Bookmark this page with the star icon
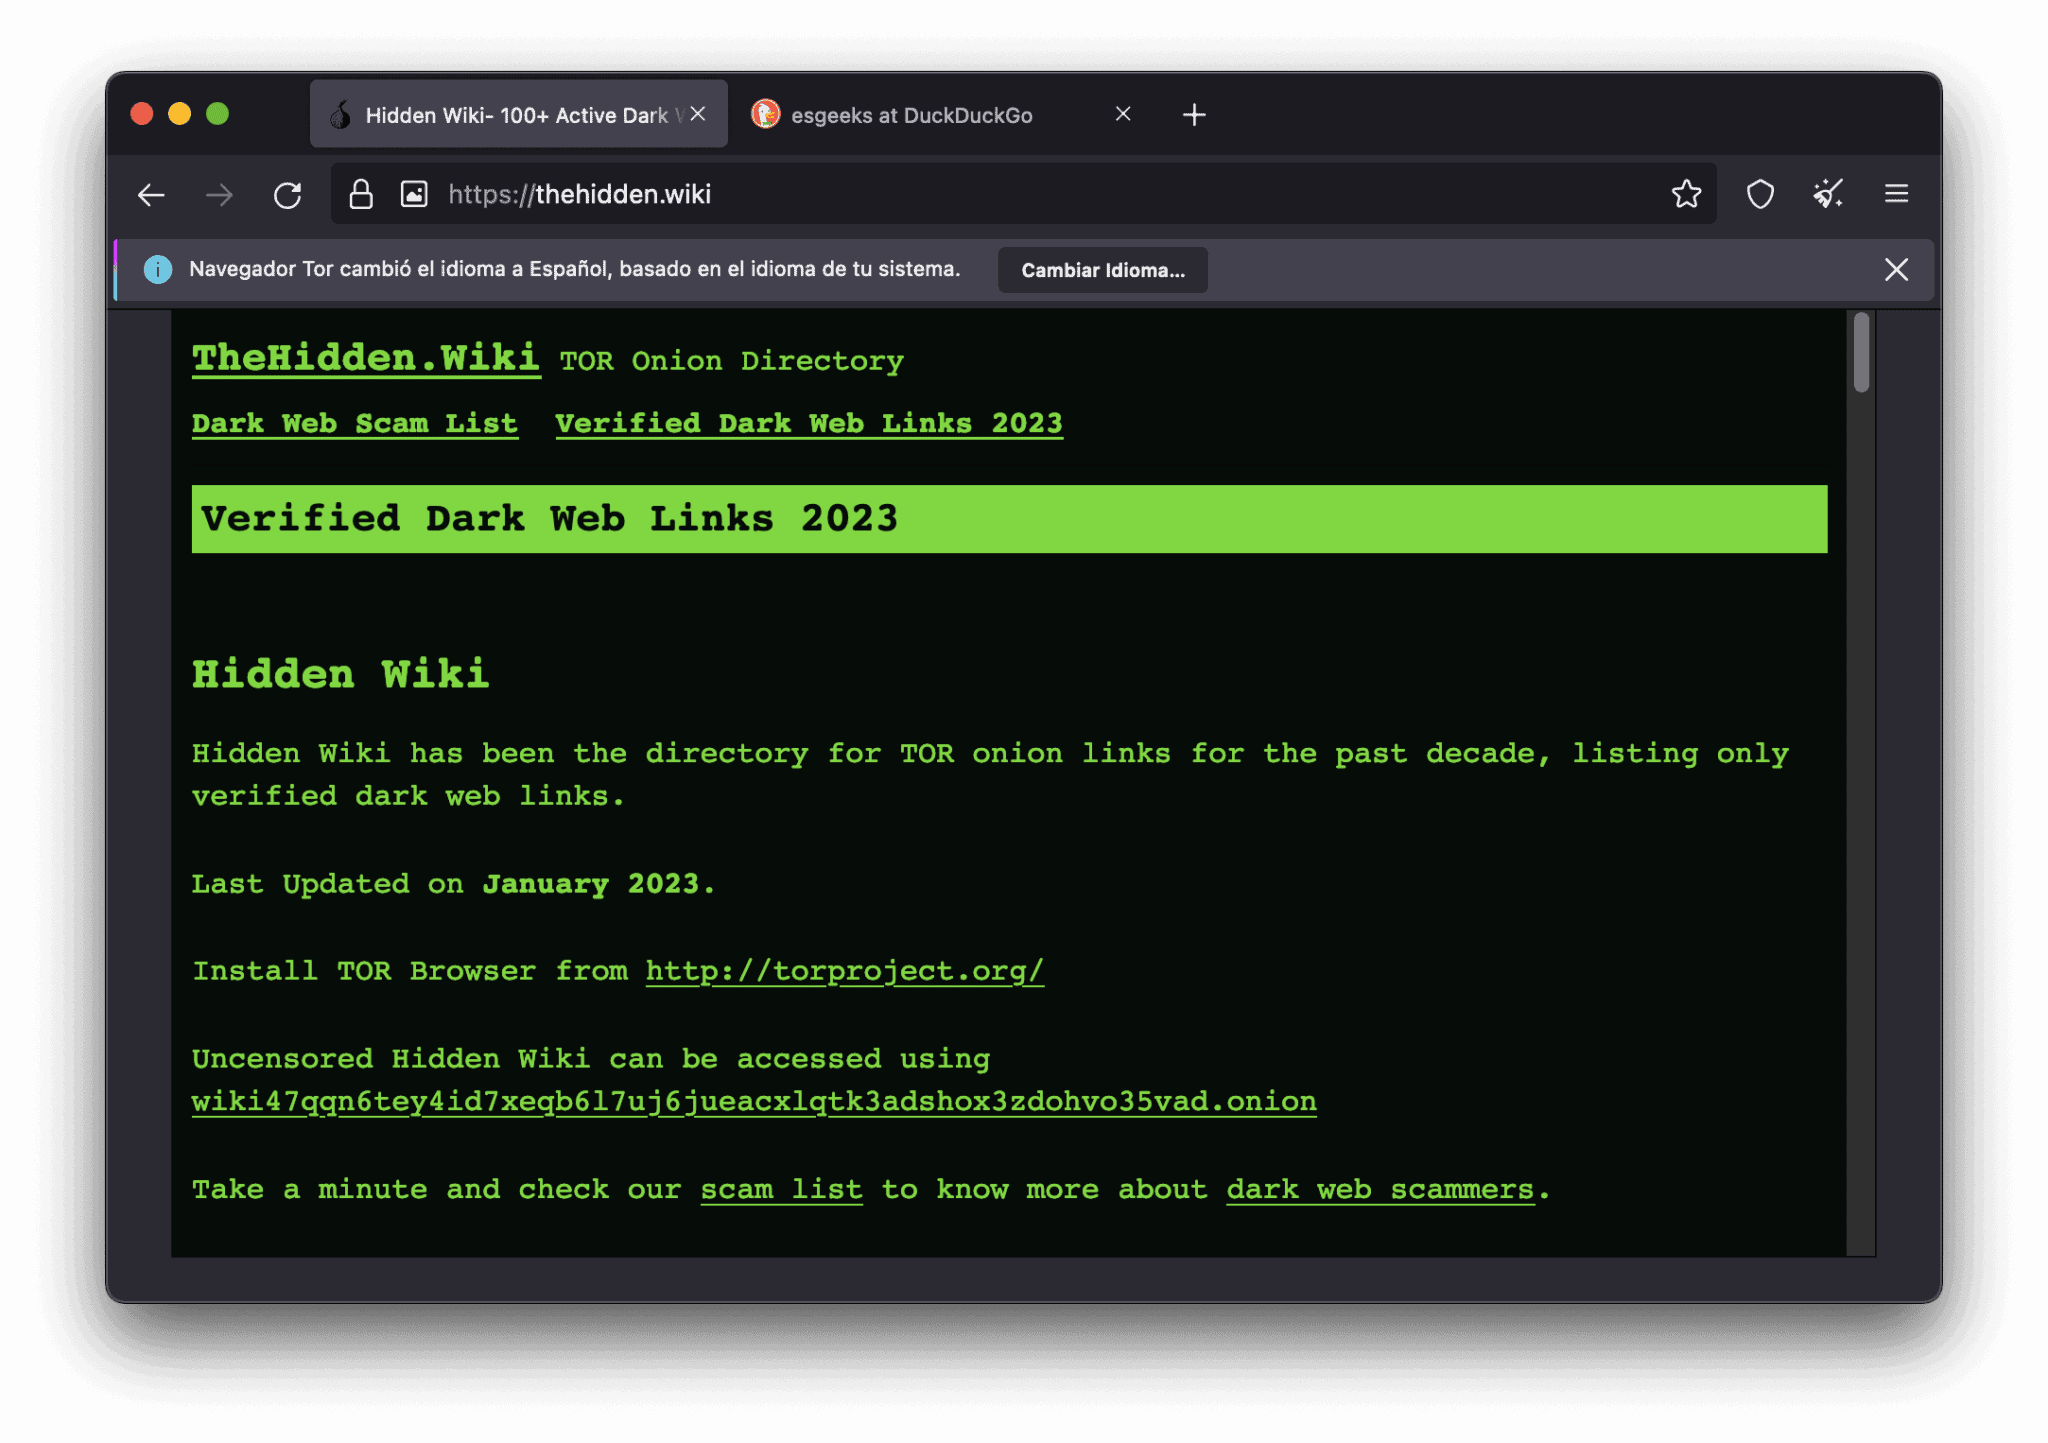 click(x=1687, y=194)
